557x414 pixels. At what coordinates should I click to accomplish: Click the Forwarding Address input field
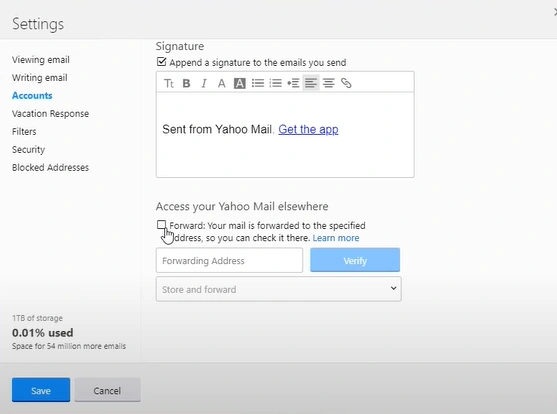click(x=229, y=260)
